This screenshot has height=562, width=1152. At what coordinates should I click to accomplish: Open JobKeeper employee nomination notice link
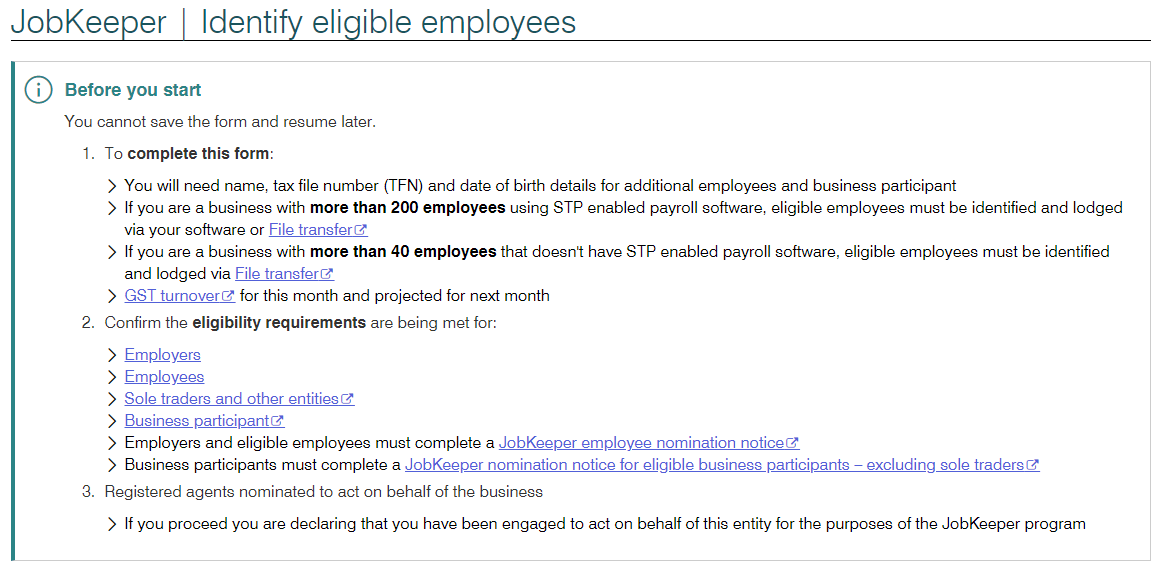(x=642, y=443)
